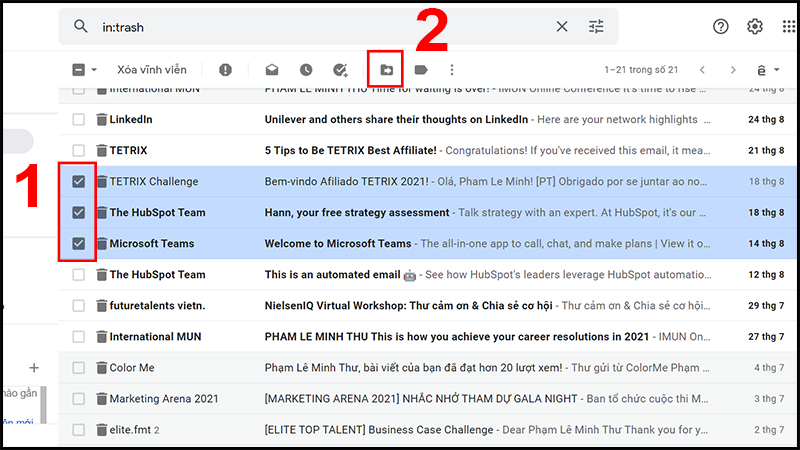Viewport: 800px width, 450px height.
Task: Clear the in:trash search text
Action: pos(562,27)
